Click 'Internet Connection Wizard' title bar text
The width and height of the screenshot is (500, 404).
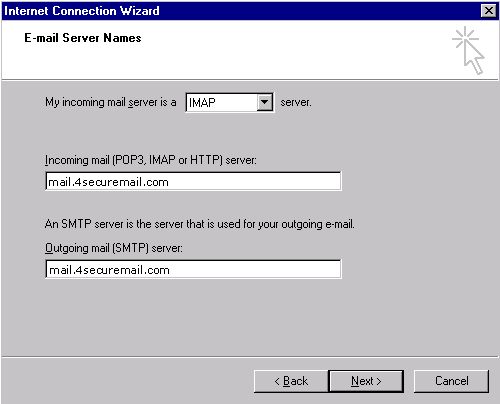point(82,11)
